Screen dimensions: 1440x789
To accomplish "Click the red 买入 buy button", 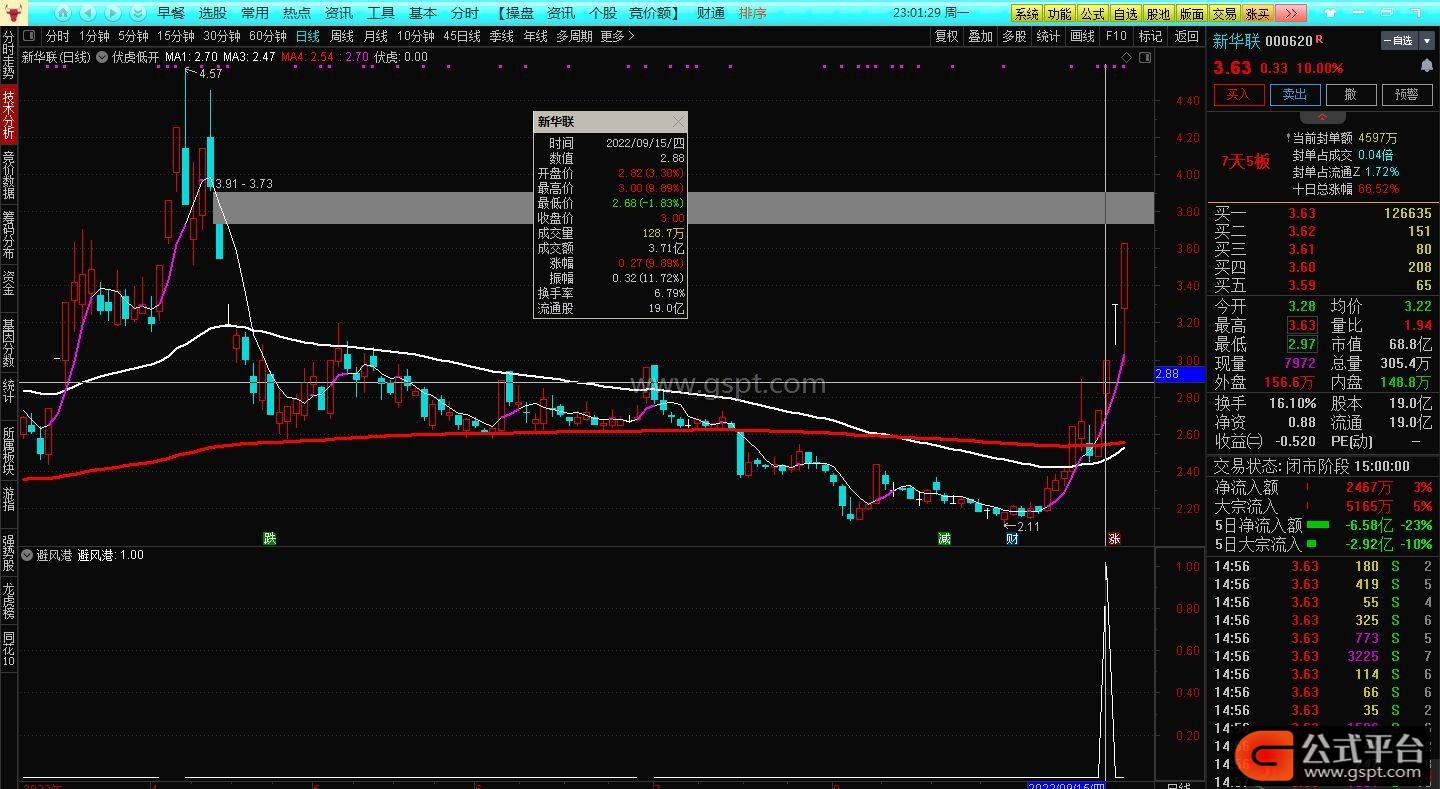I will pyautogui.click(x=1239, y=94).
